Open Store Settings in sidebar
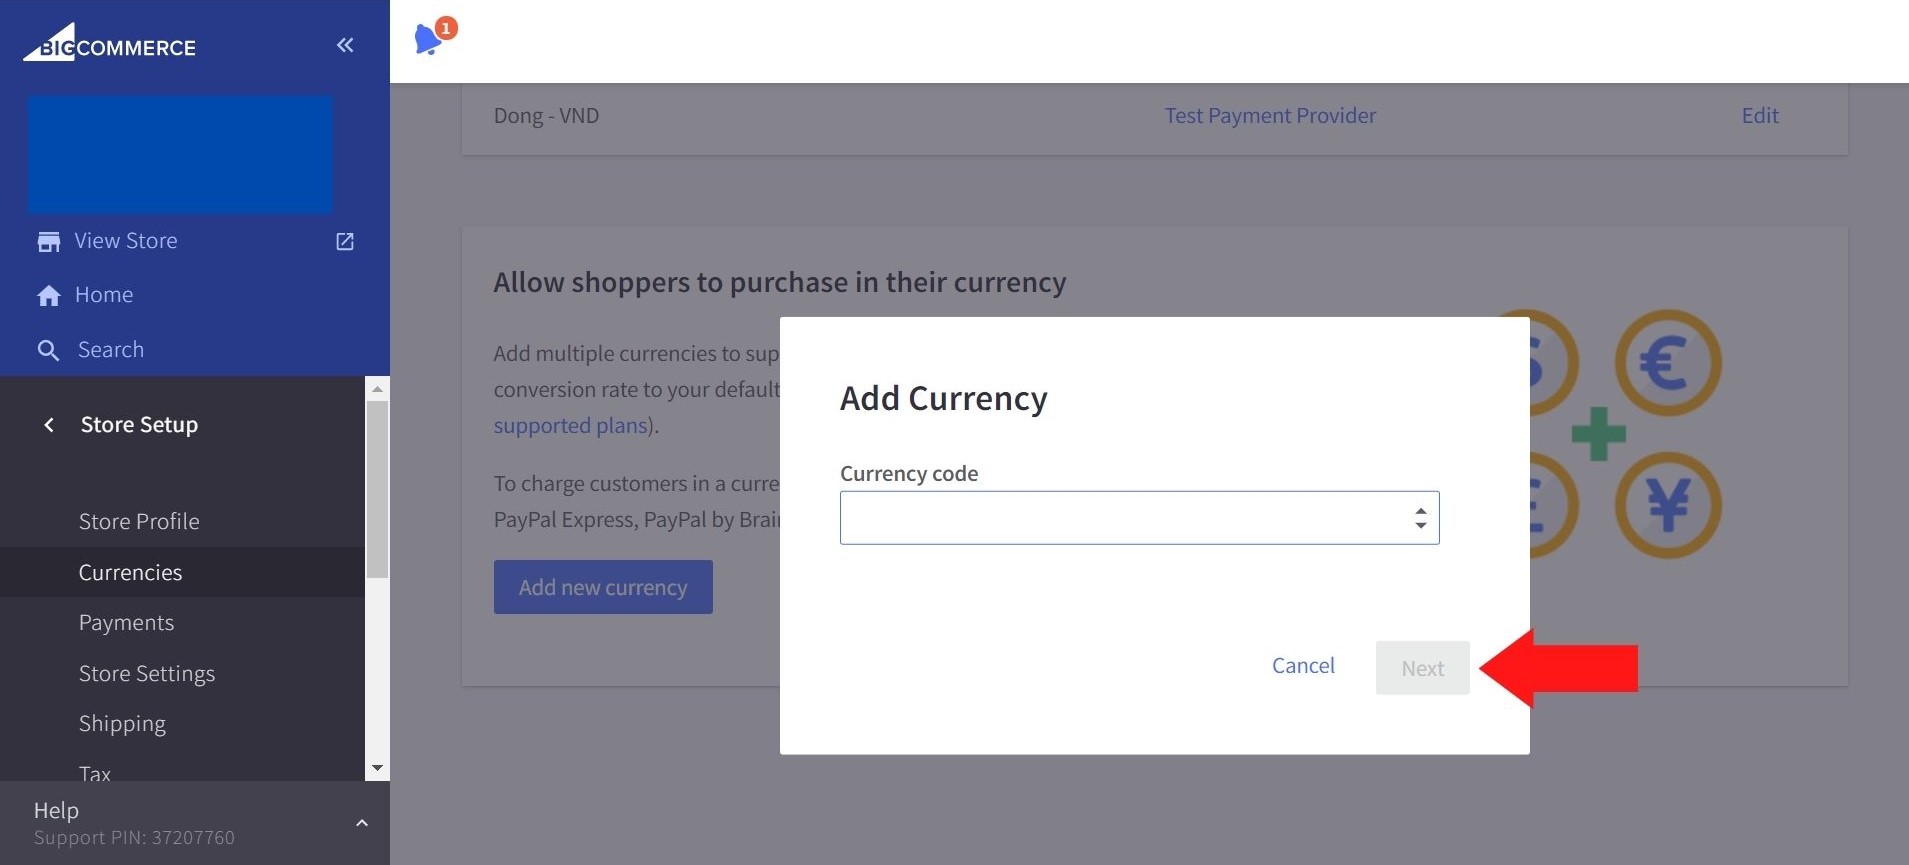 tap(147, 674)
